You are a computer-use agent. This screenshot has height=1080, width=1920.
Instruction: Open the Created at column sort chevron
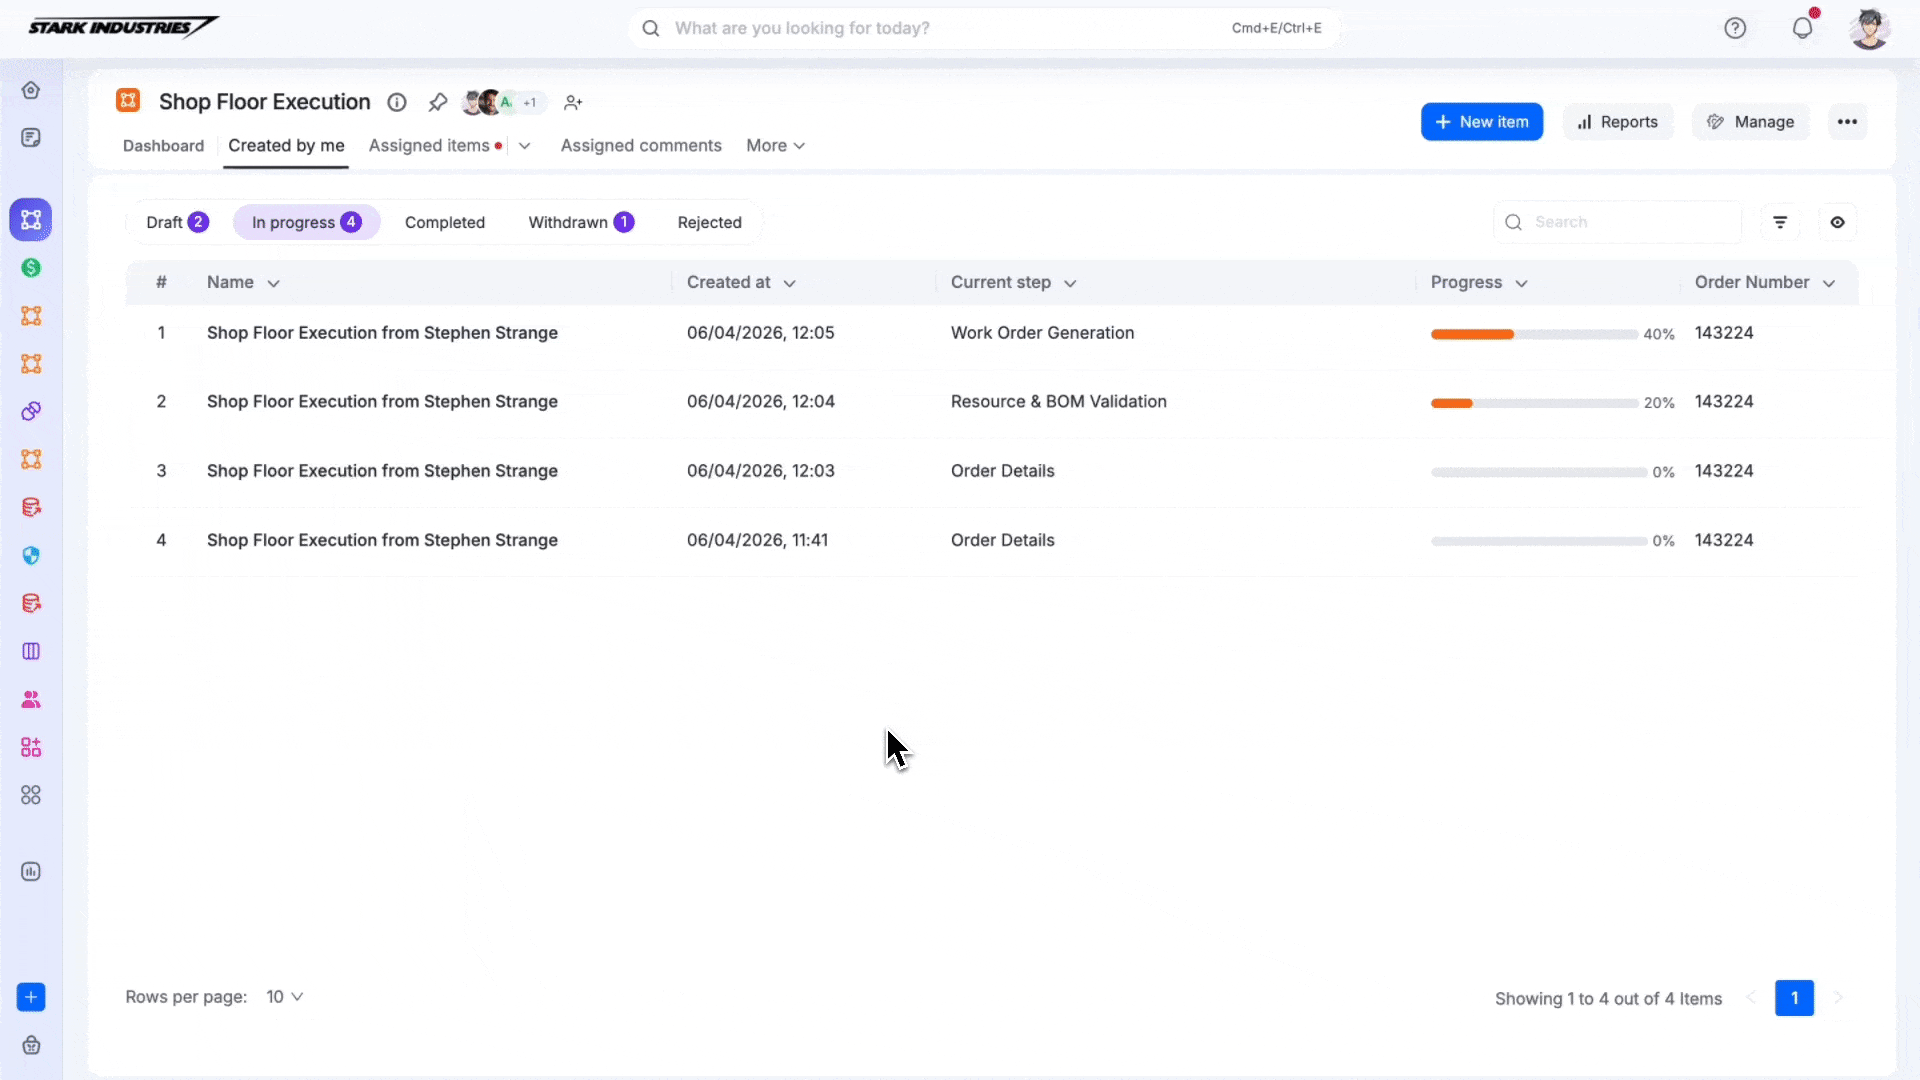coord(790,283)
